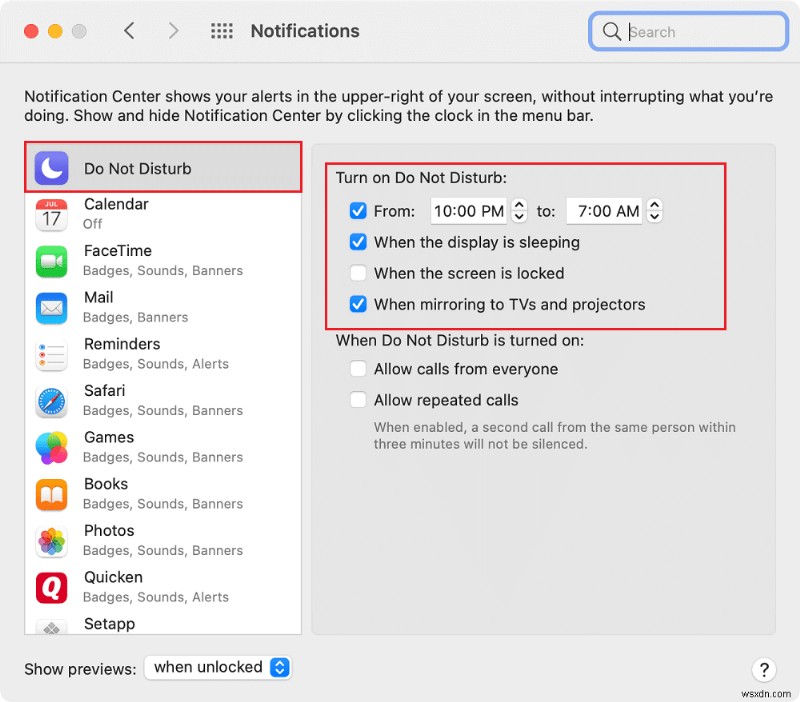Minimize window with yellow button
The height and width of the screenshot is (702, 800).
(55, 31)
